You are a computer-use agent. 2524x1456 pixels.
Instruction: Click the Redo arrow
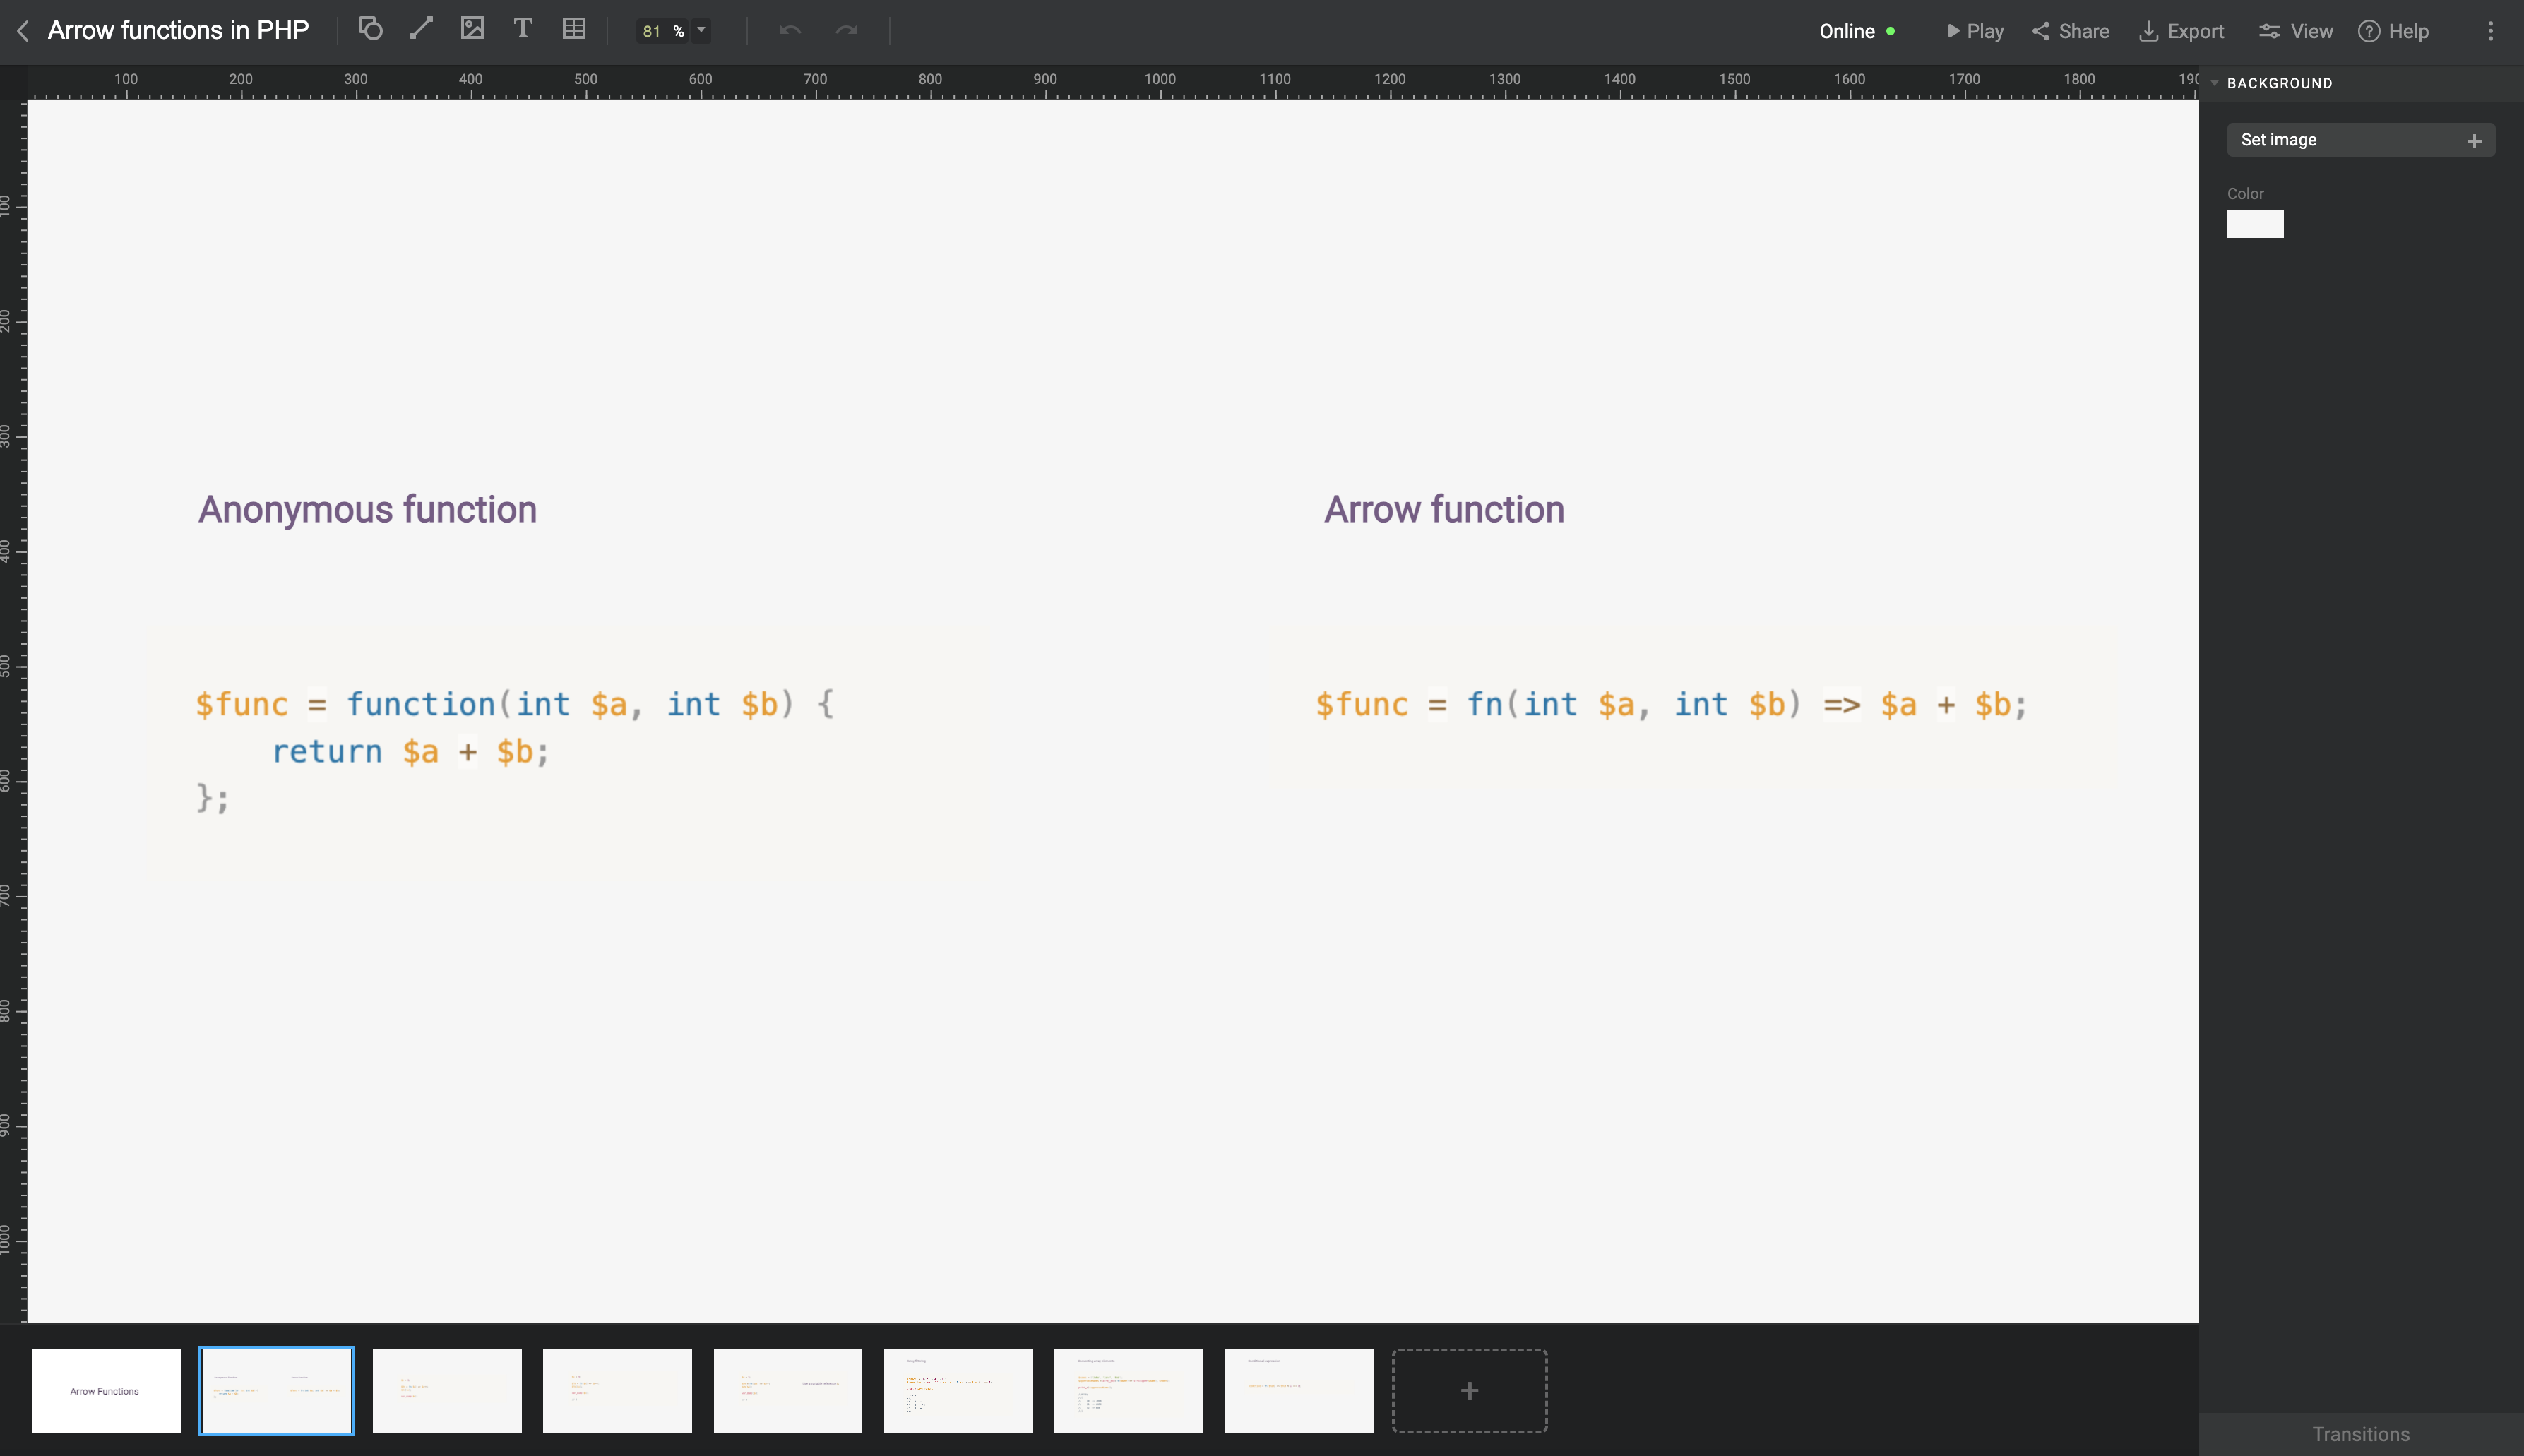847,31
